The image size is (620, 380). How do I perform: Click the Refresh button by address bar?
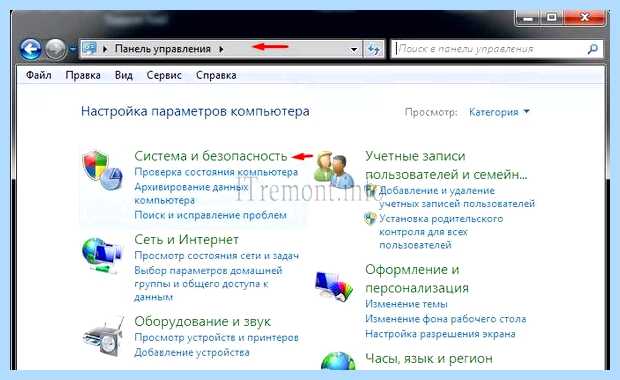[374, 49]
